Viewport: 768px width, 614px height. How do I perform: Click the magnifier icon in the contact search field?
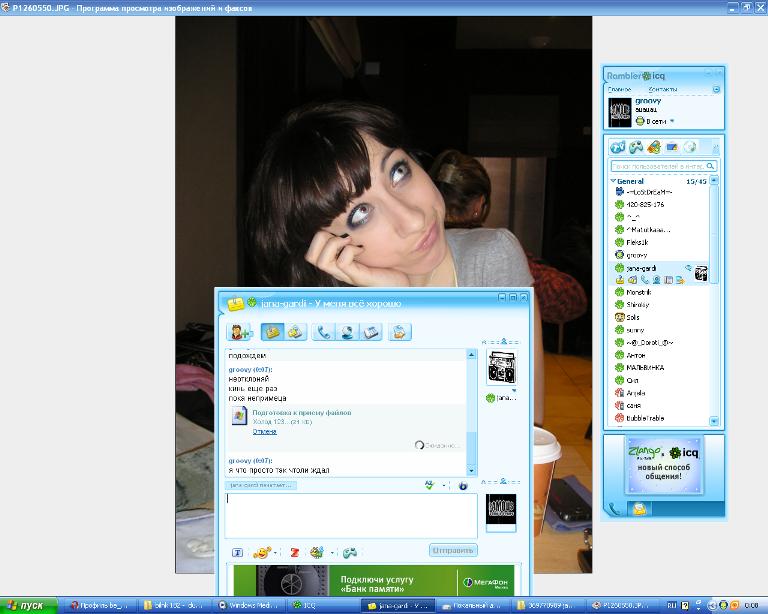click(x=710, y=166)
